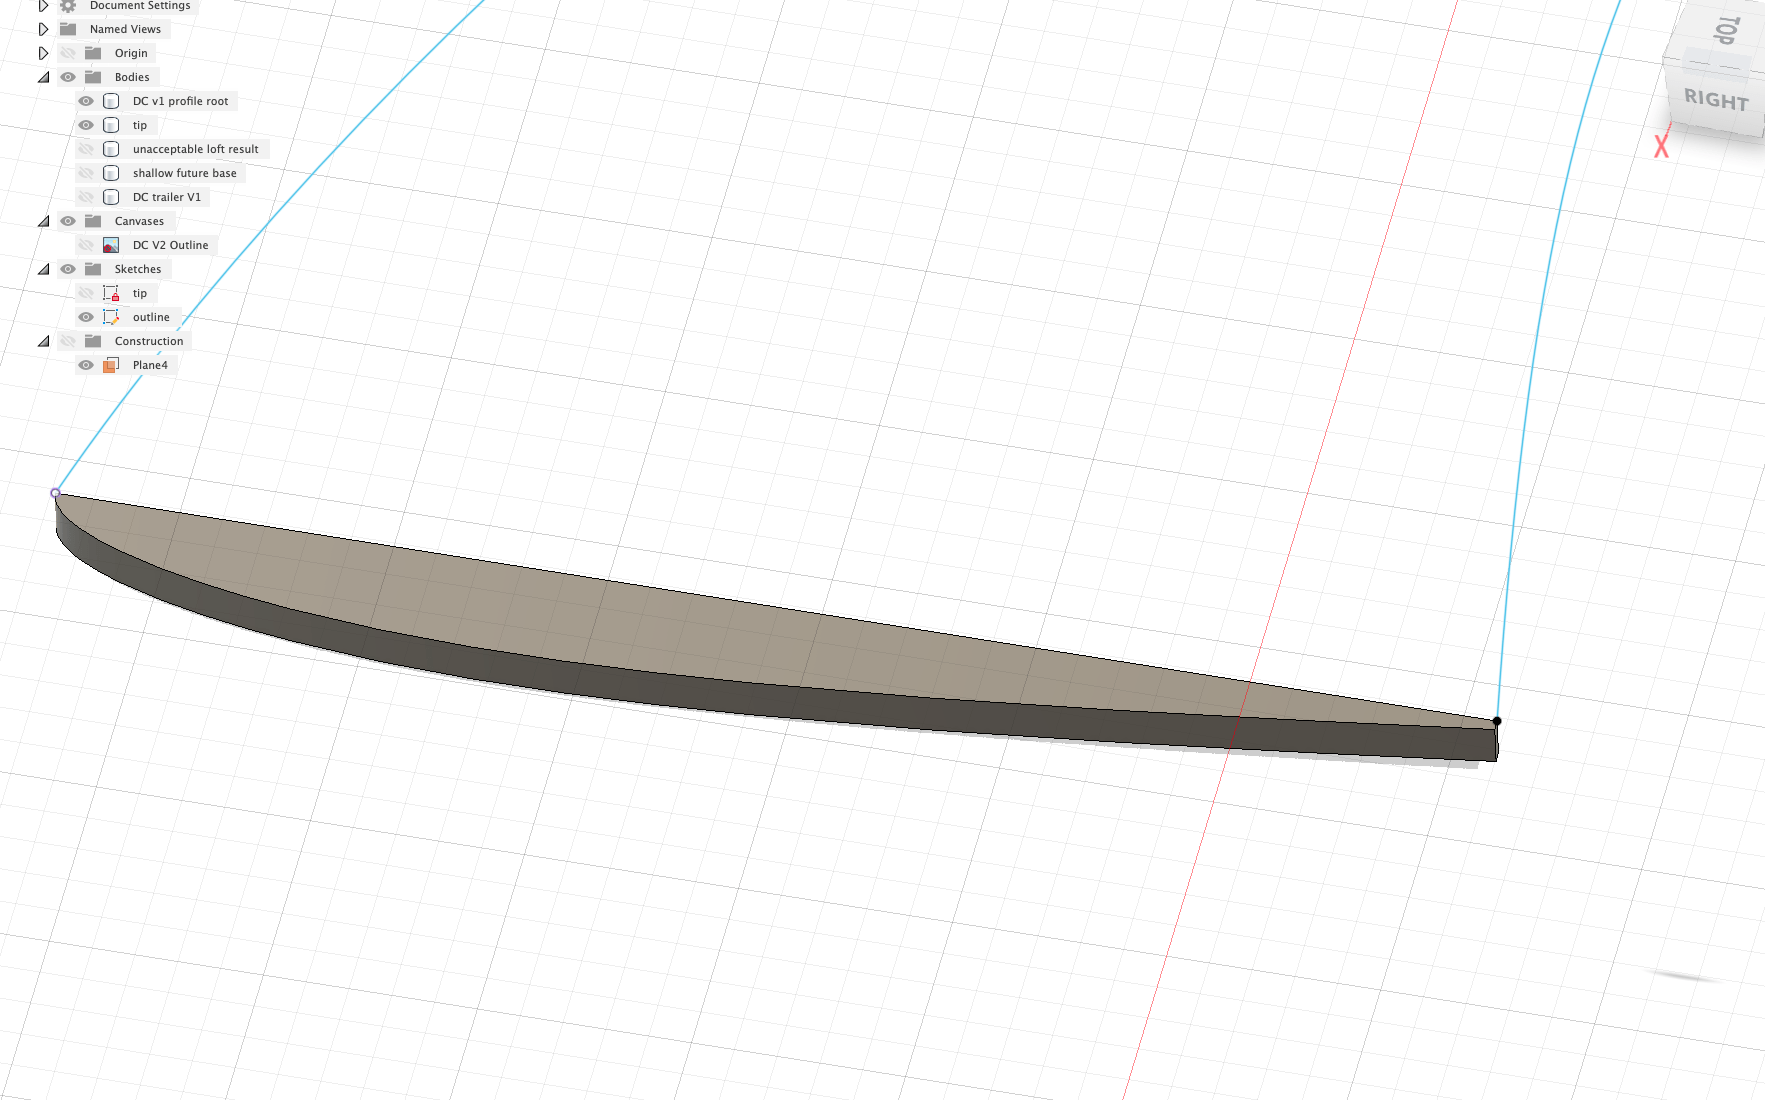Select the DC v1 profile root body icon
The height and width of the screenshot is (1100, 1765).
click(111, 101)
